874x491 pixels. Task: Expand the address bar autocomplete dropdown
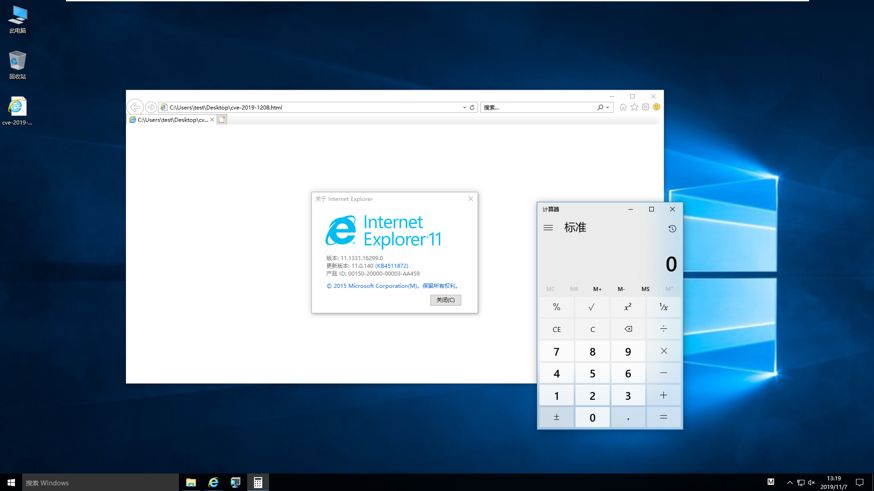coord(464,107)
